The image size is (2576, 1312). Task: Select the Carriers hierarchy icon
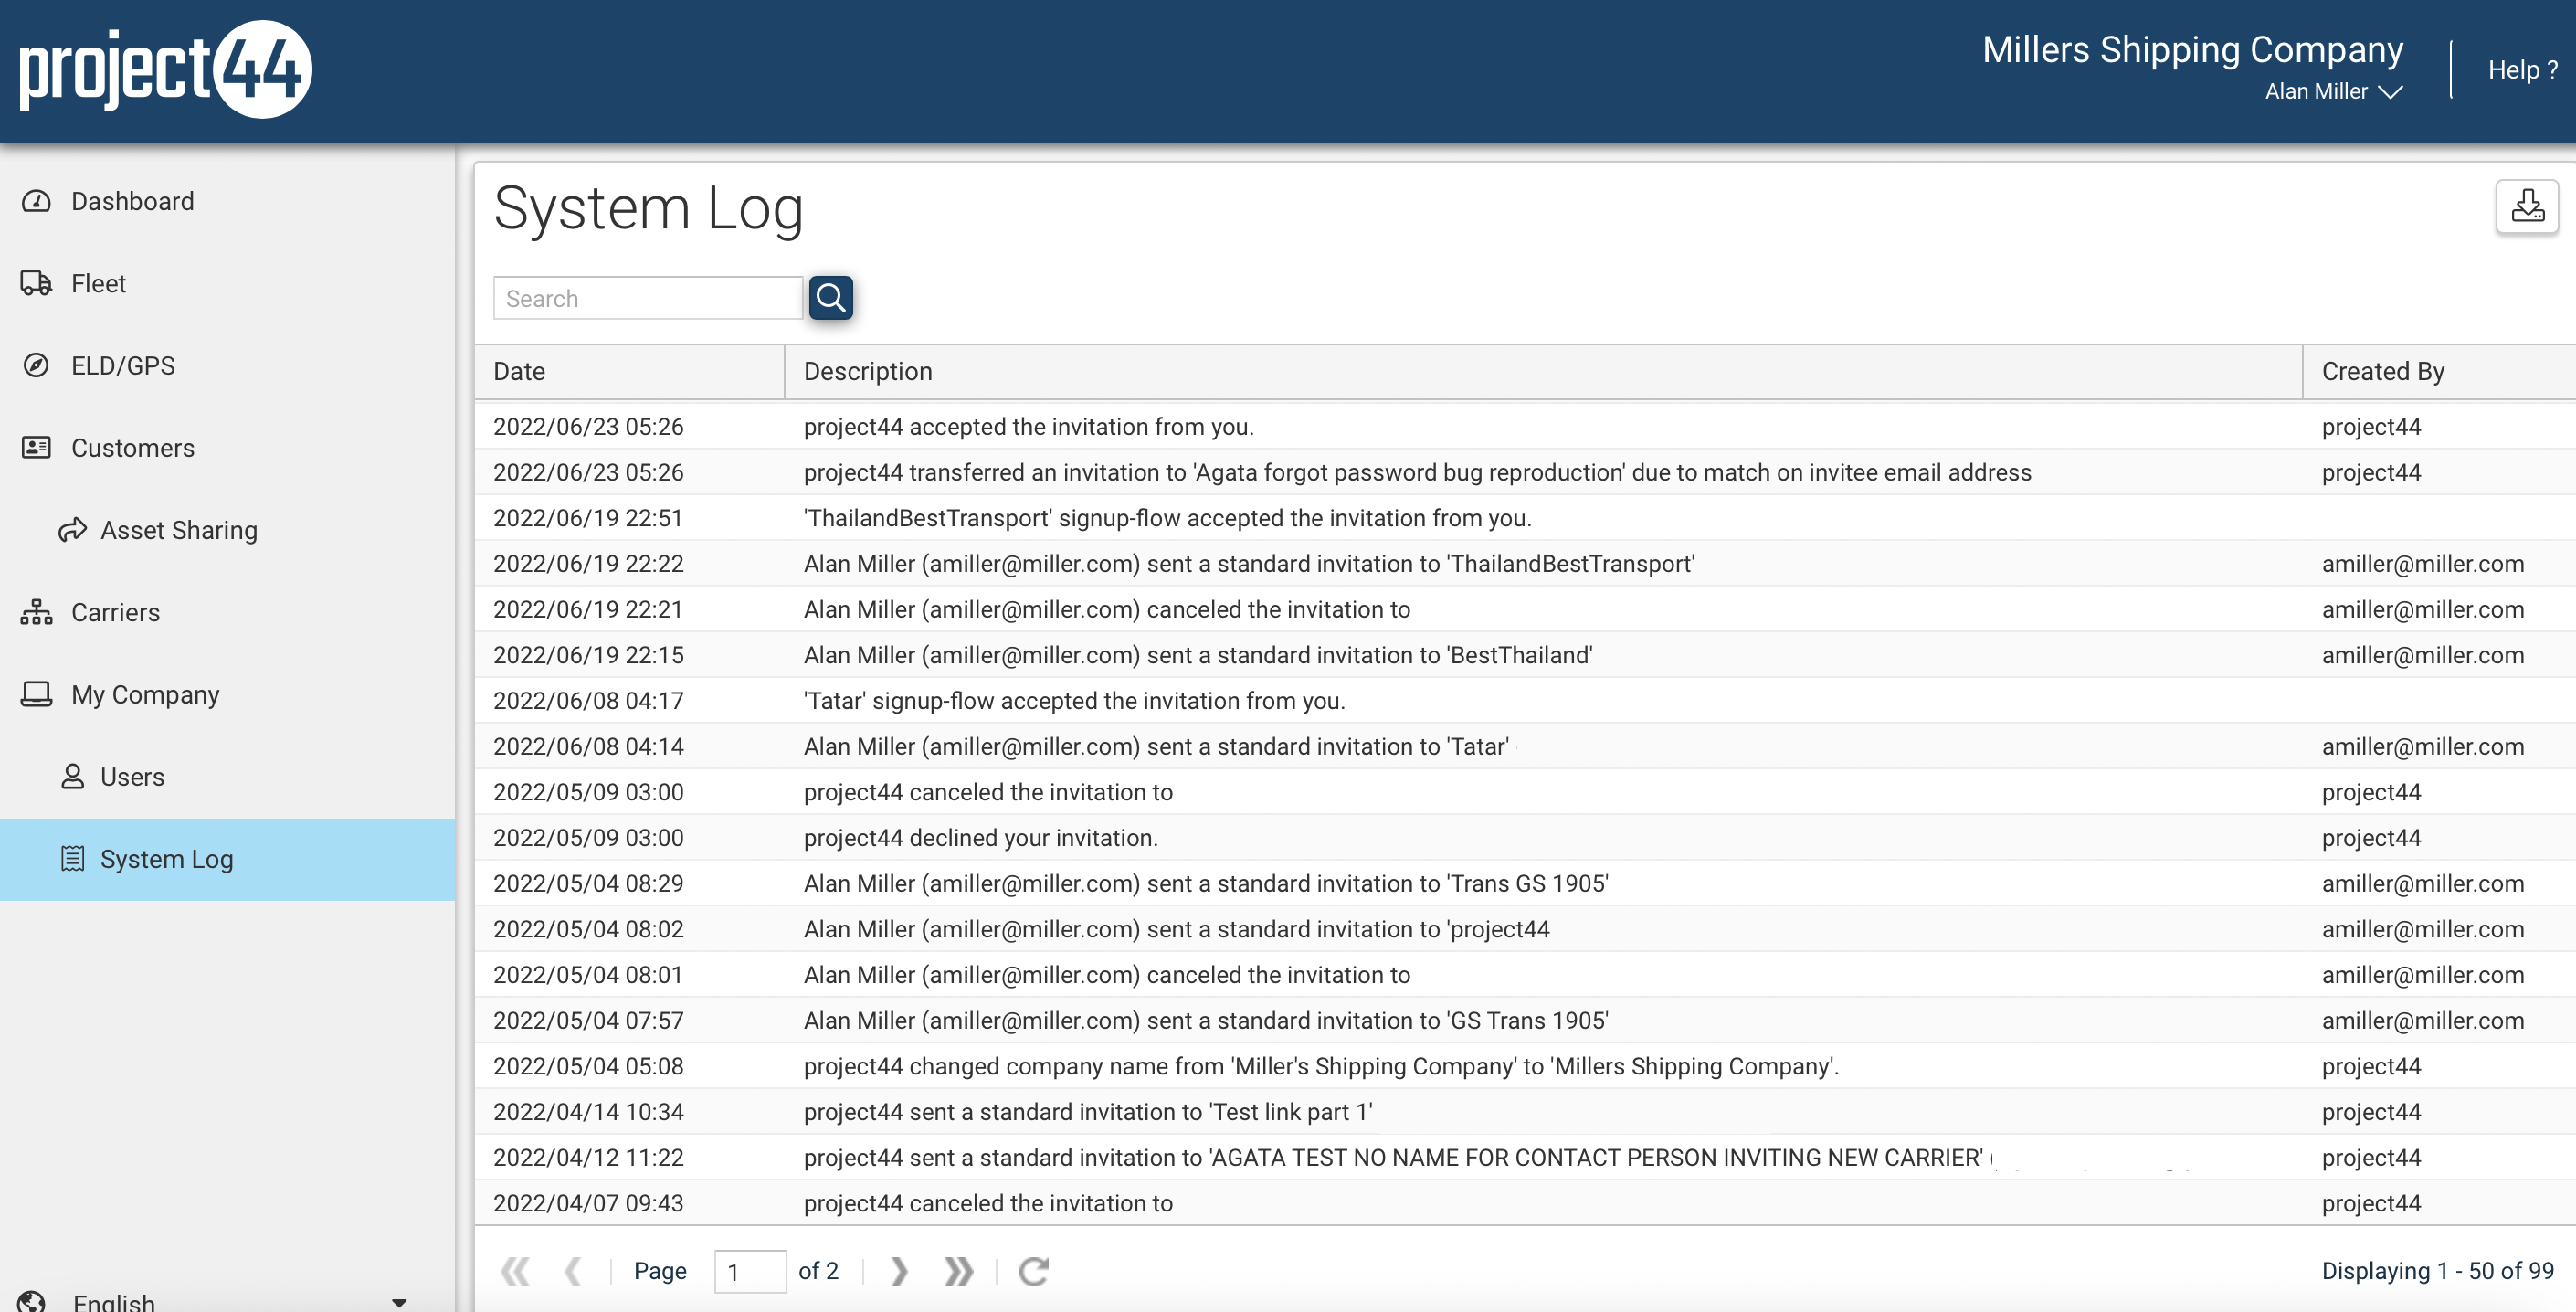point(35,612)
